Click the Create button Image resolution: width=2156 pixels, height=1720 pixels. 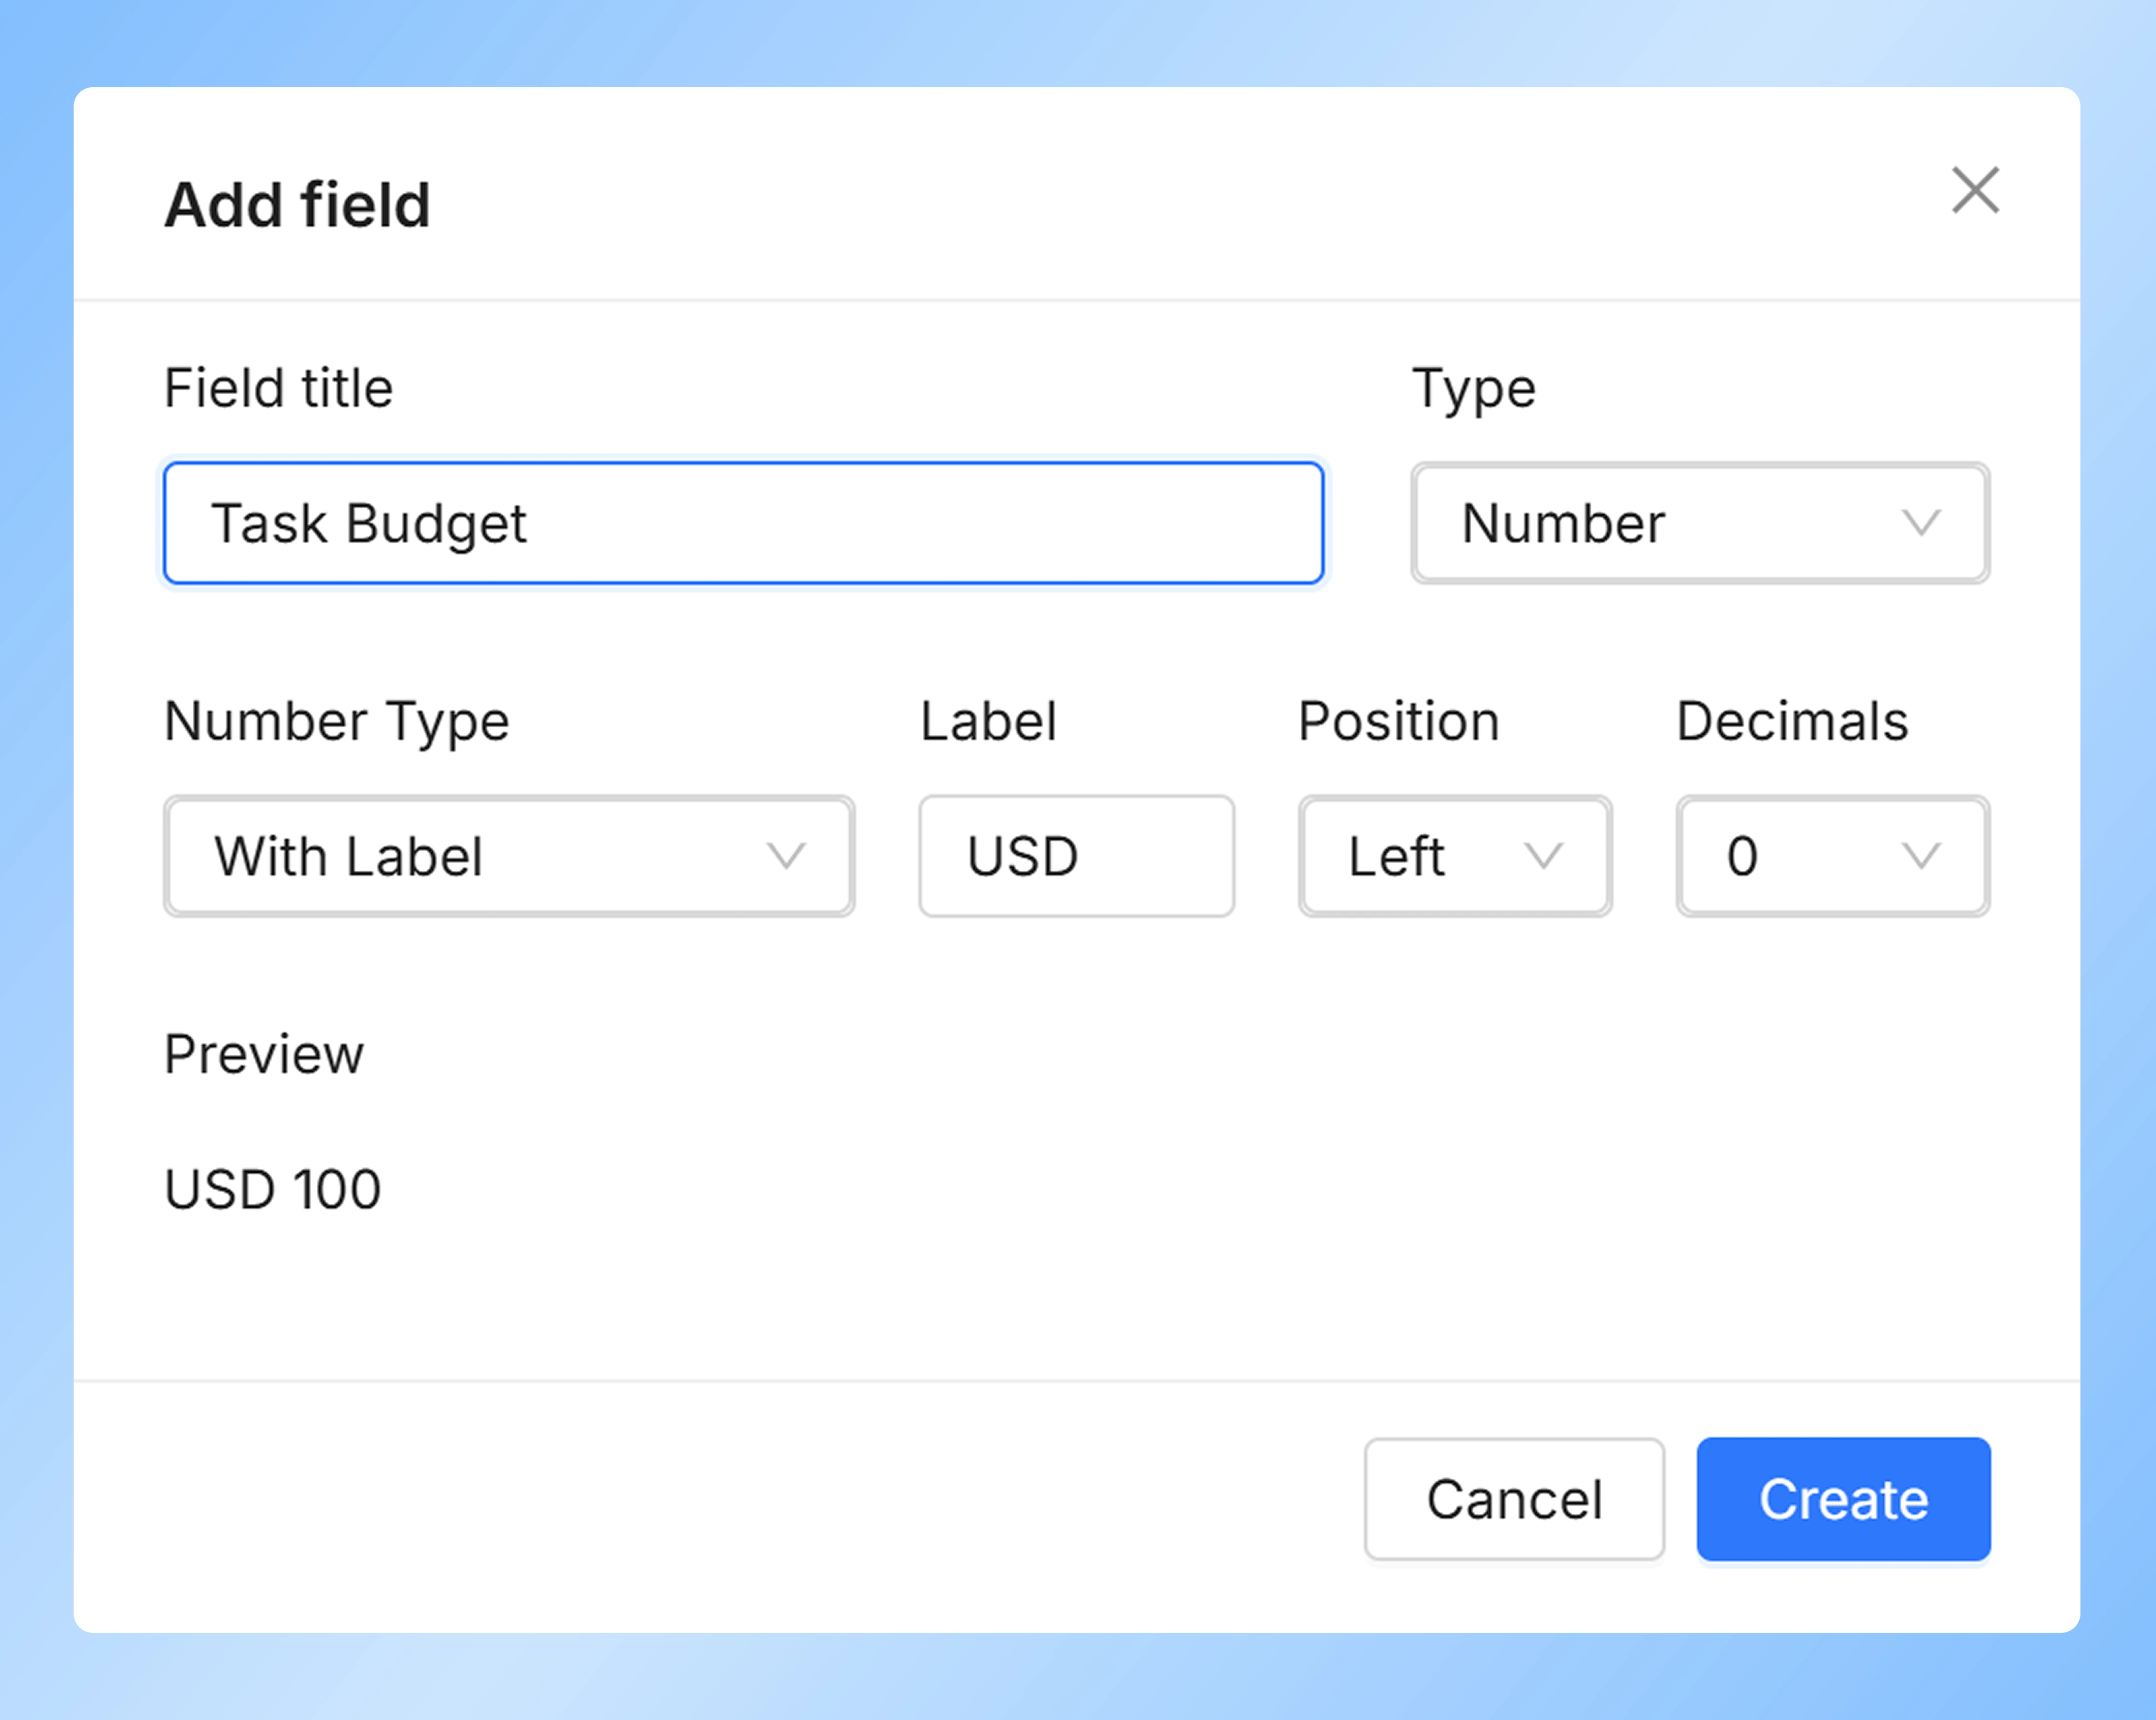(x=1843, y=1500)
